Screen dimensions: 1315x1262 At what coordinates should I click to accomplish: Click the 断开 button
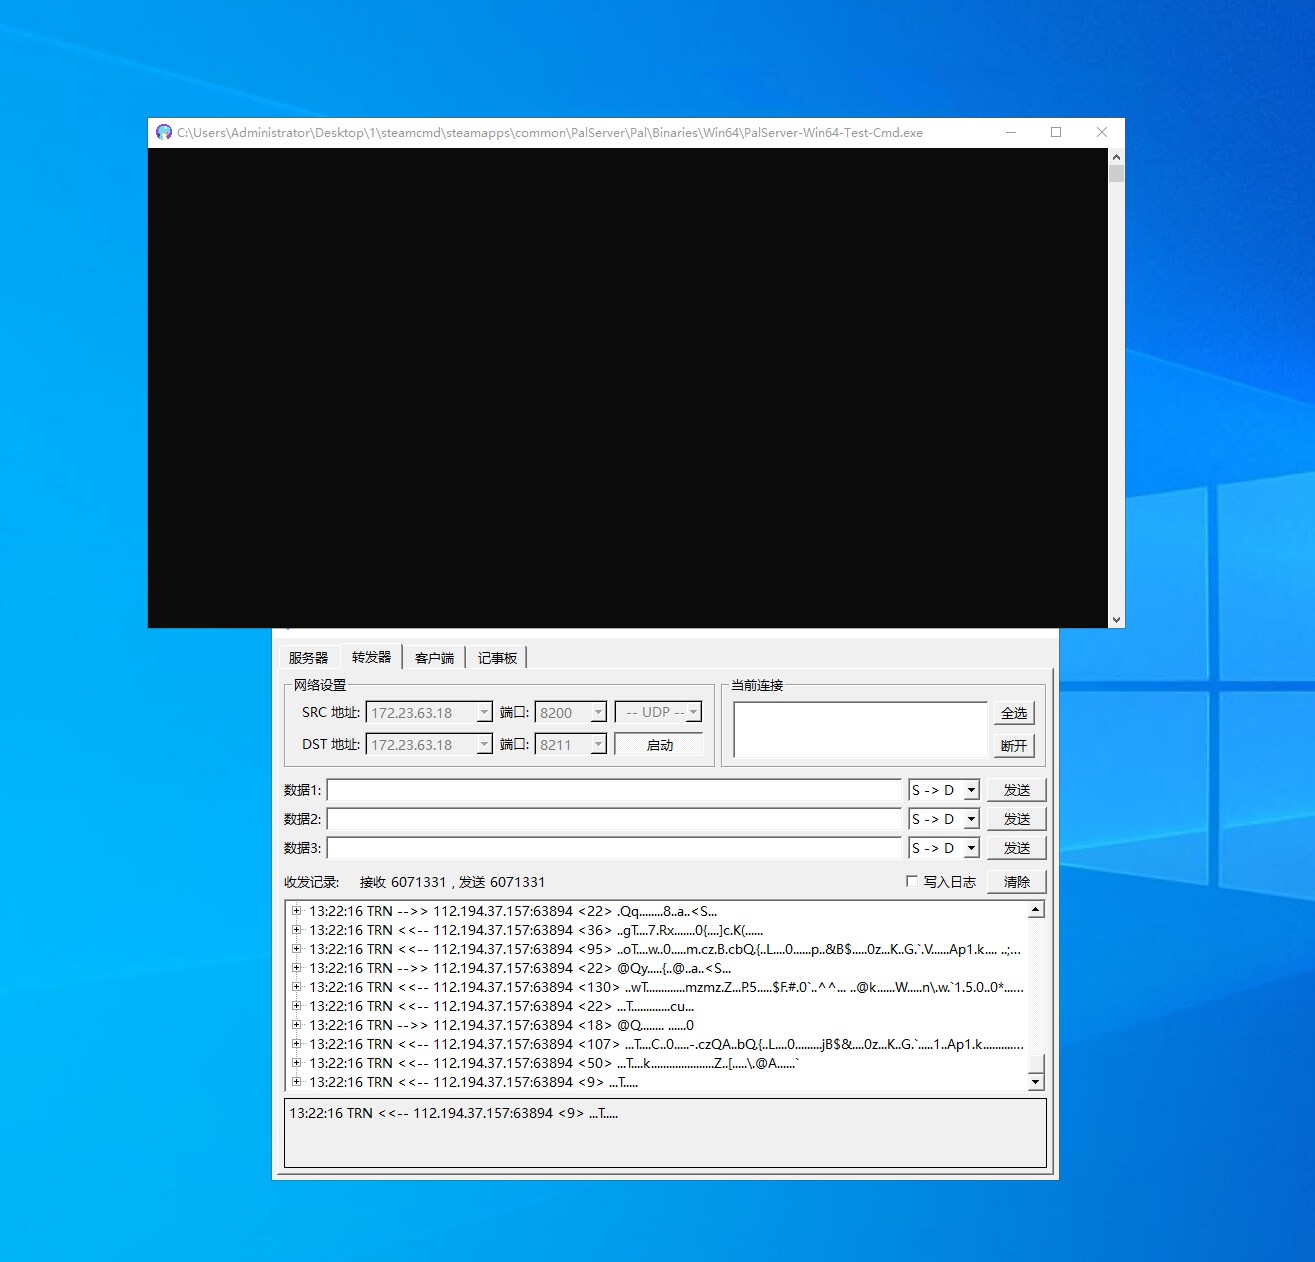[x=1014, y=746]
